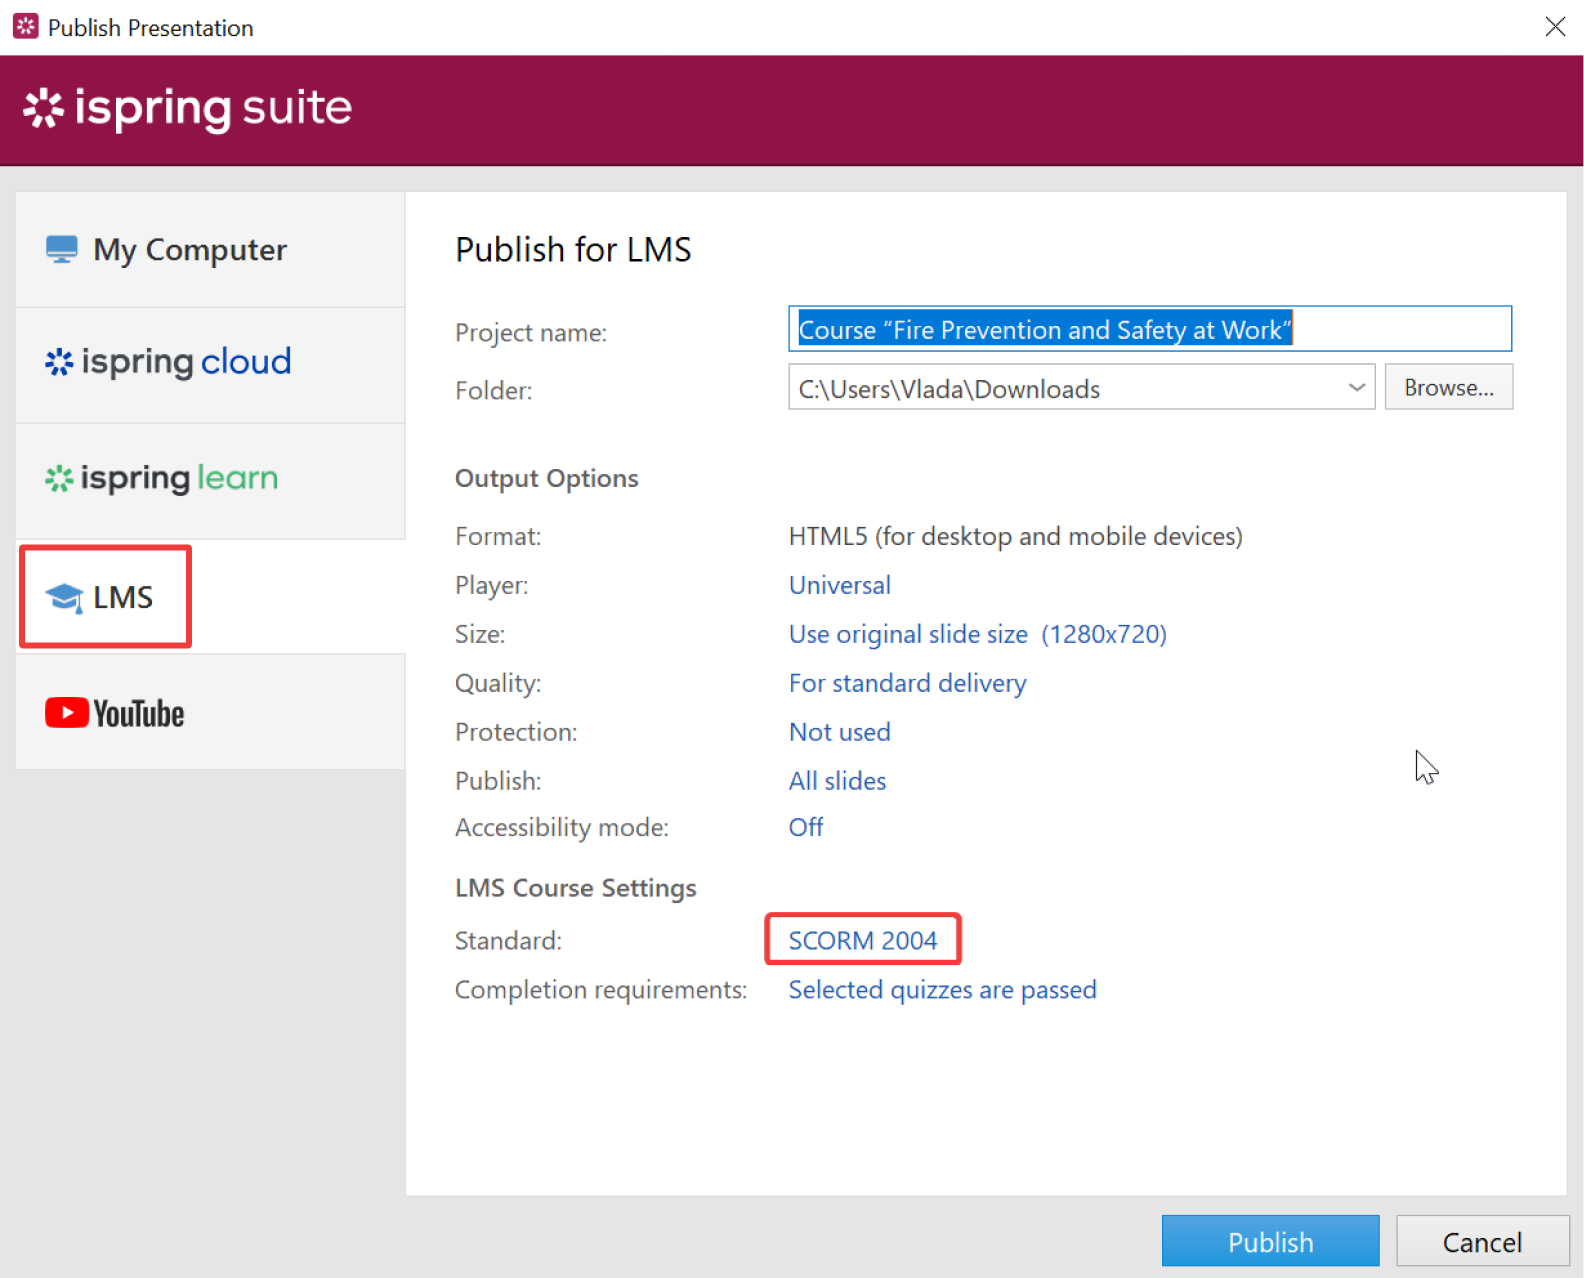
Task: Toggle Accessibility mode Off link
Action: coord(805,828)
